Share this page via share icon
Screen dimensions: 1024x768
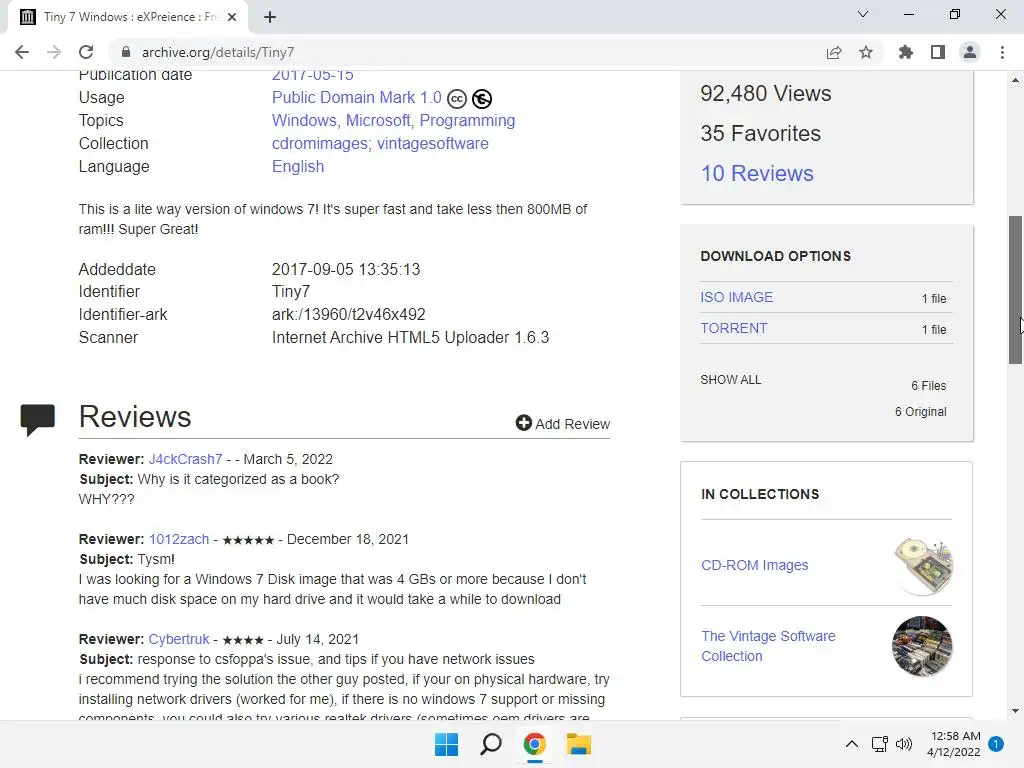833,52
